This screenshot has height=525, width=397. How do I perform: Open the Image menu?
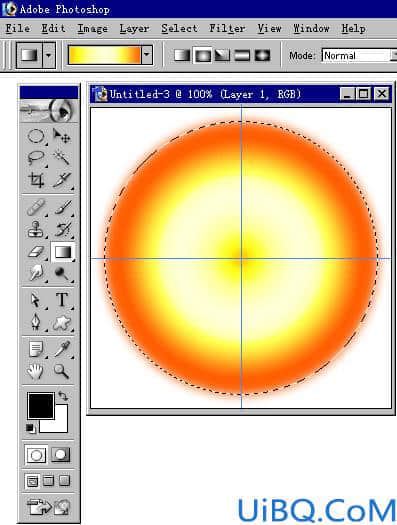pyautogui.click(x=93, y=28)
